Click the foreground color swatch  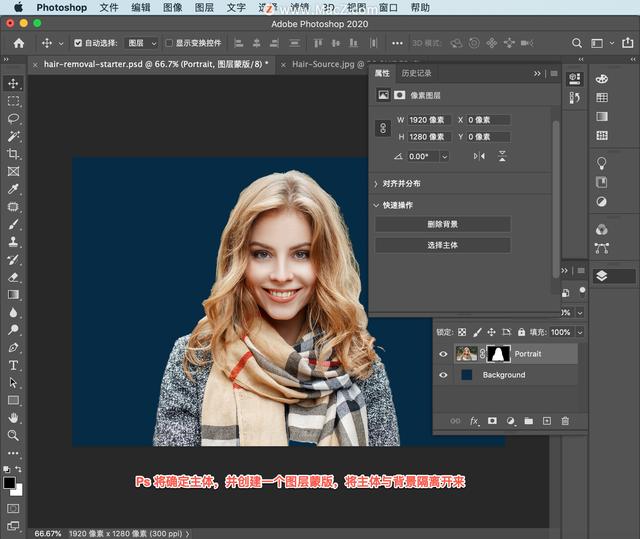click(9, 482)
